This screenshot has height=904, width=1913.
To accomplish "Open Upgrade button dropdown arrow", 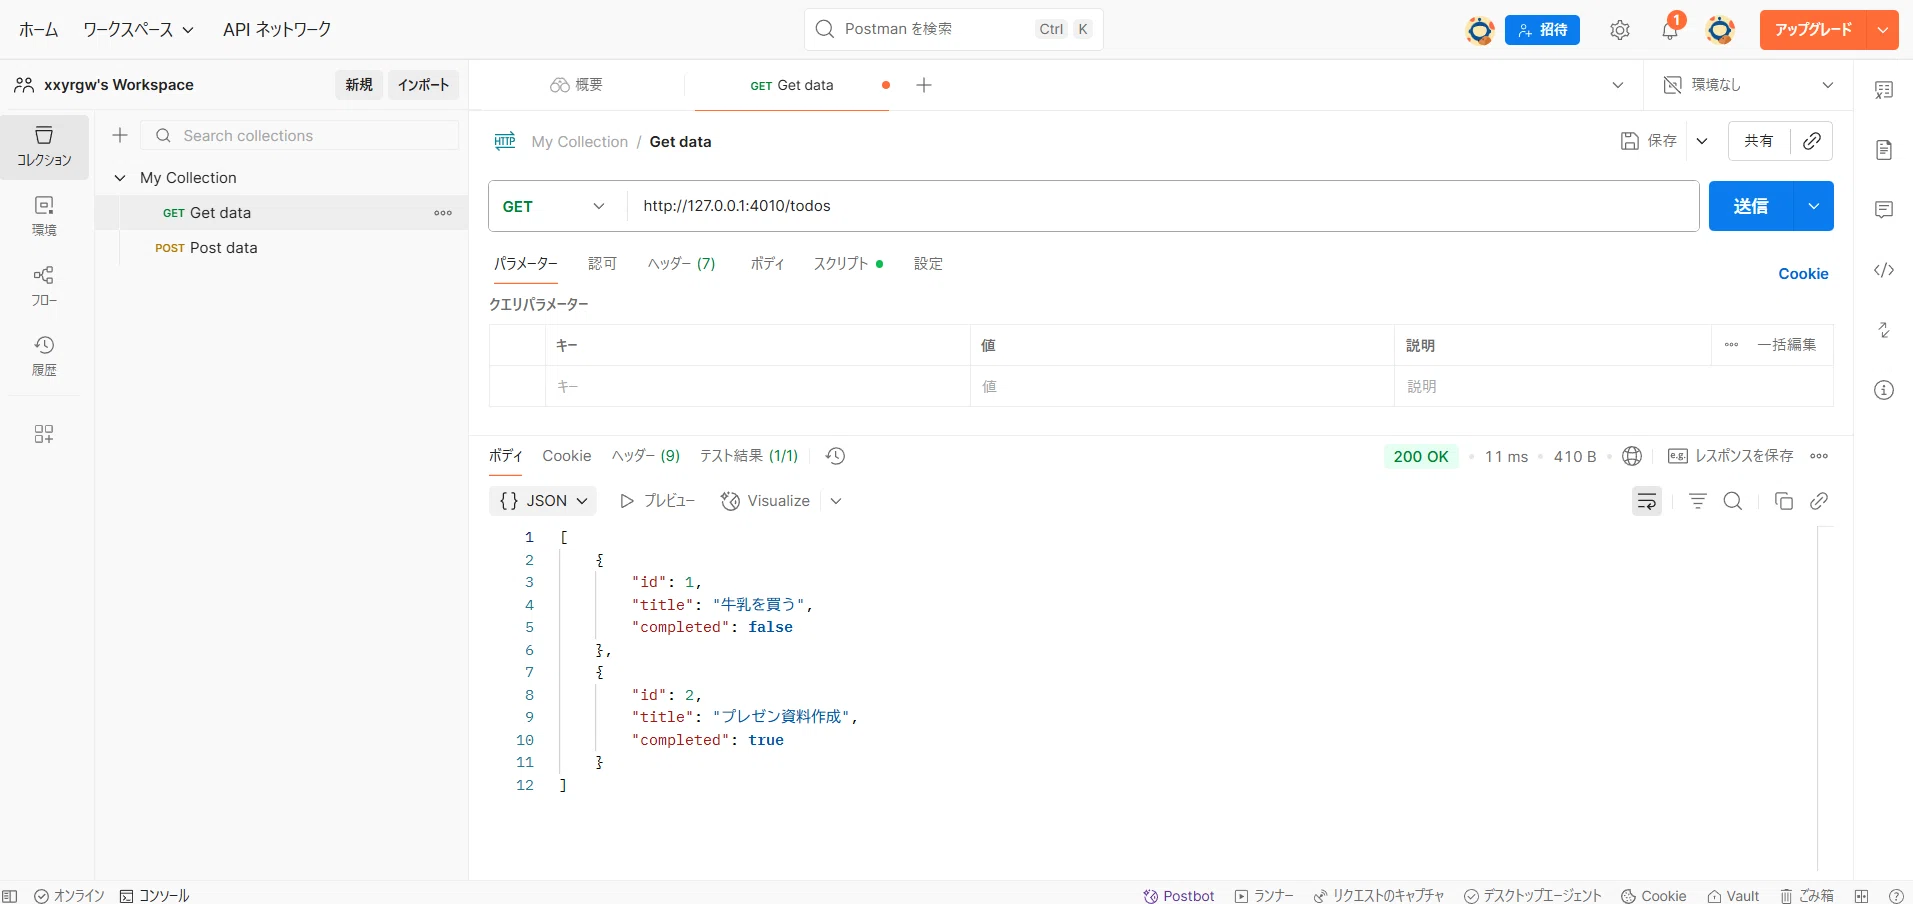I will [1883, 30].
